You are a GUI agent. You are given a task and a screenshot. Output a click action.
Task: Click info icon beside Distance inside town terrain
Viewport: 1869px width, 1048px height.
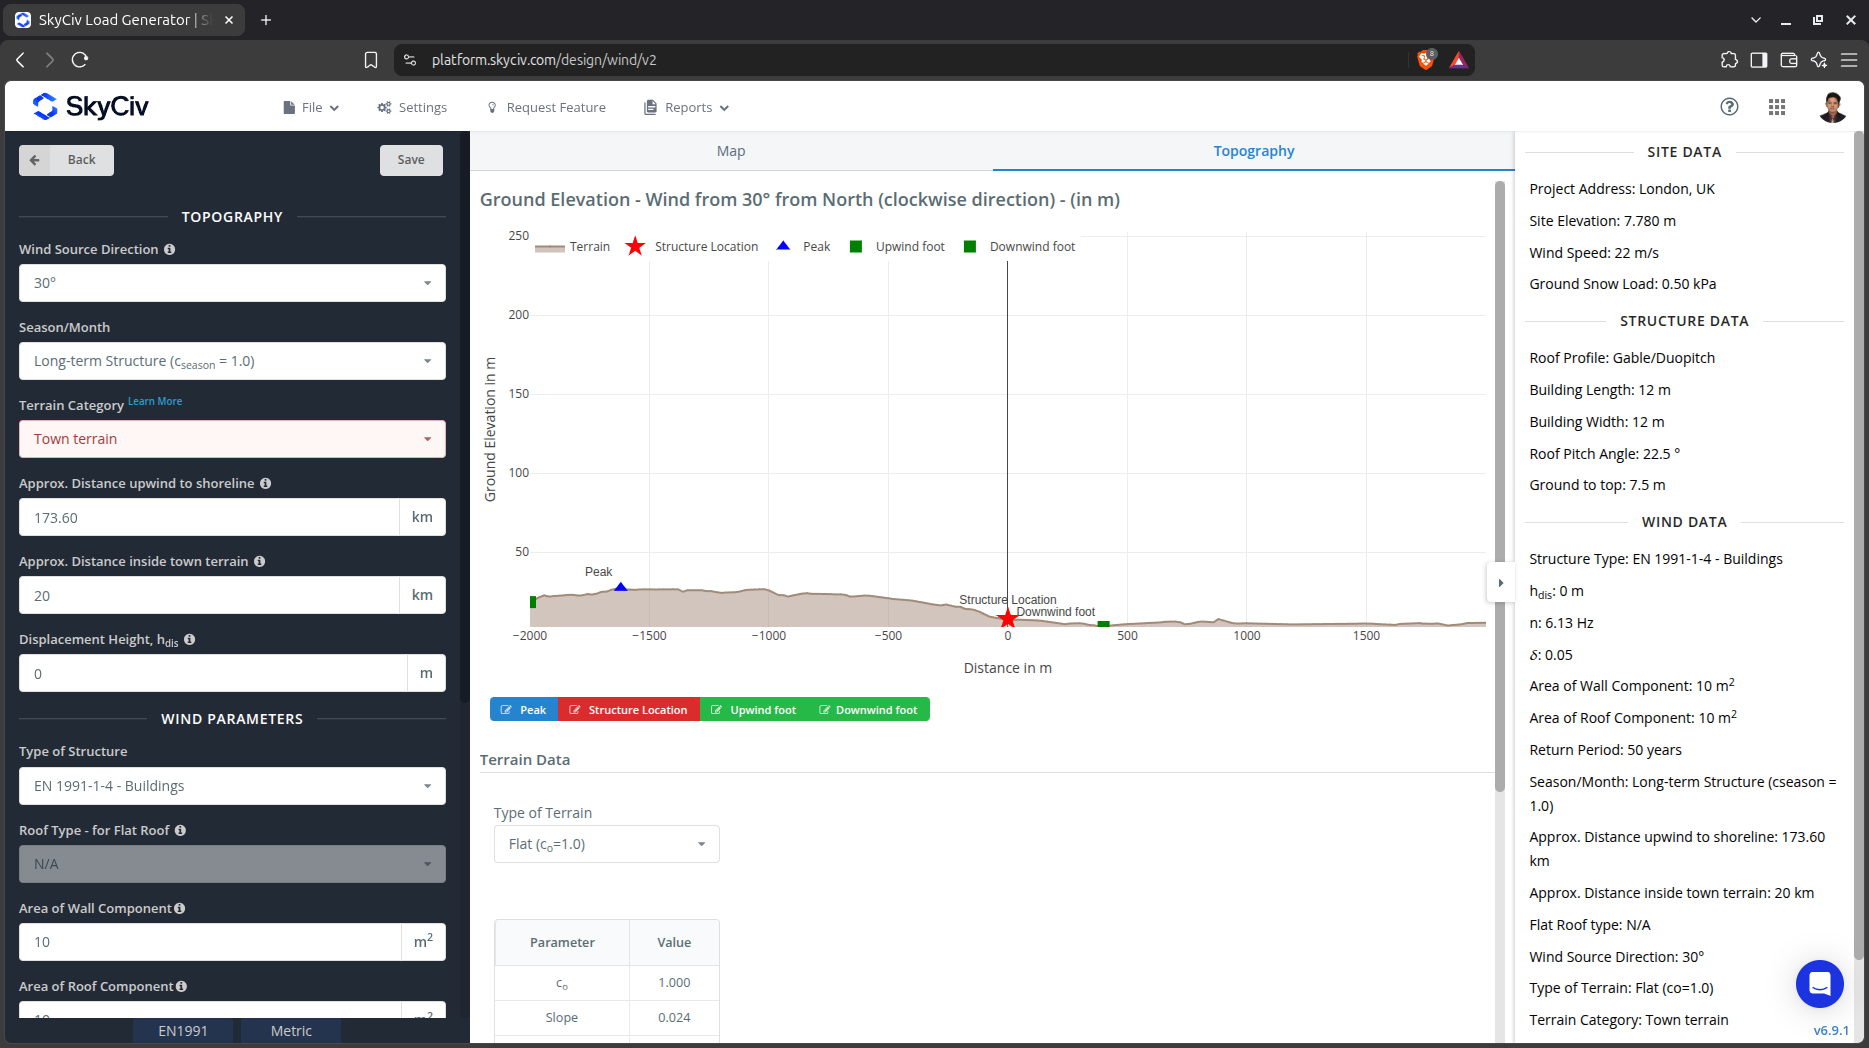[x=260, y=561]
